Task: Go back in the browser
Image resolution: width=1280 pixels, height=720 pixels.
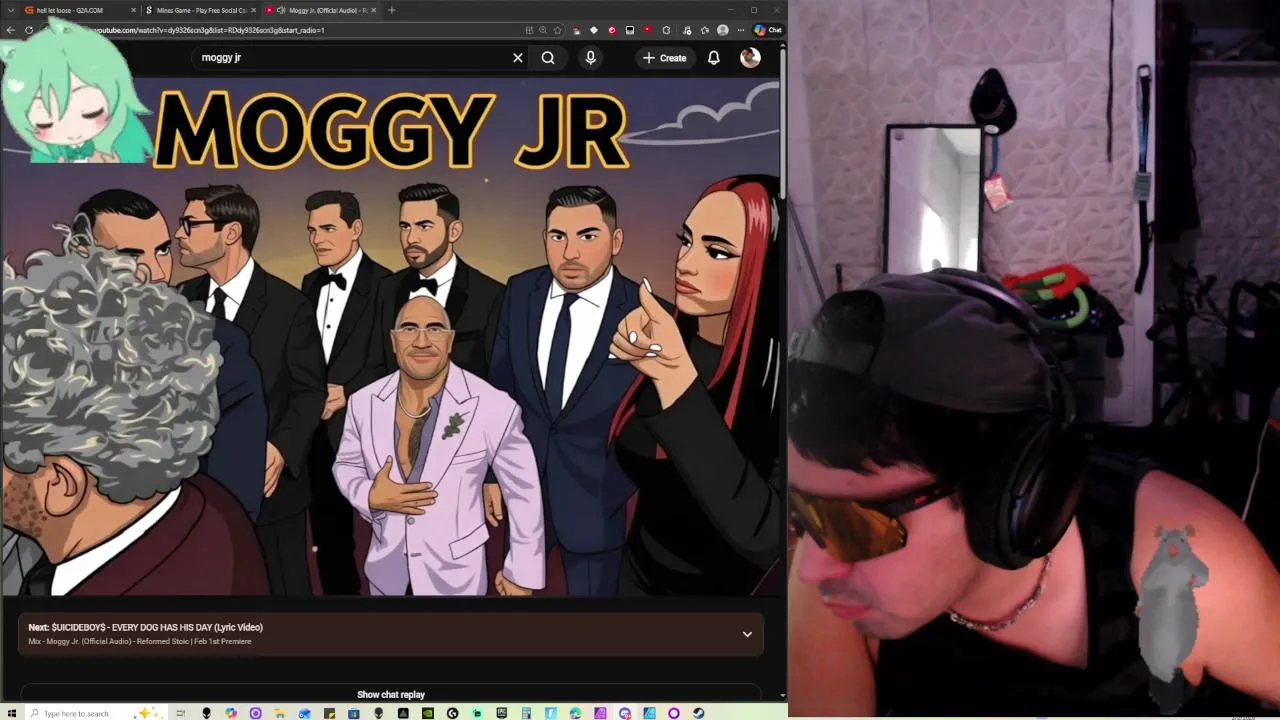Action: pos(10,30)
